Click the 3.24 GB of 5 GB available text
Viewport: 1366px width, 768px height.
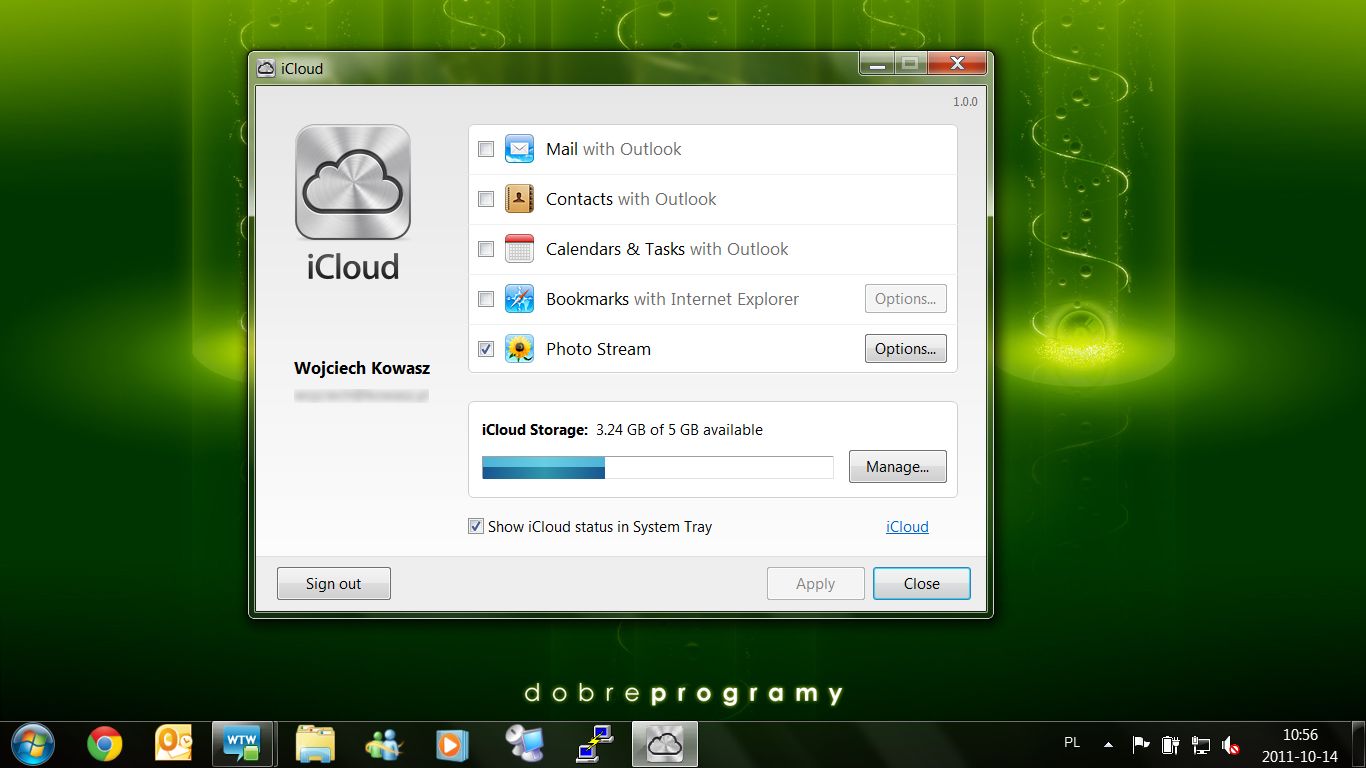pos(679,430)
